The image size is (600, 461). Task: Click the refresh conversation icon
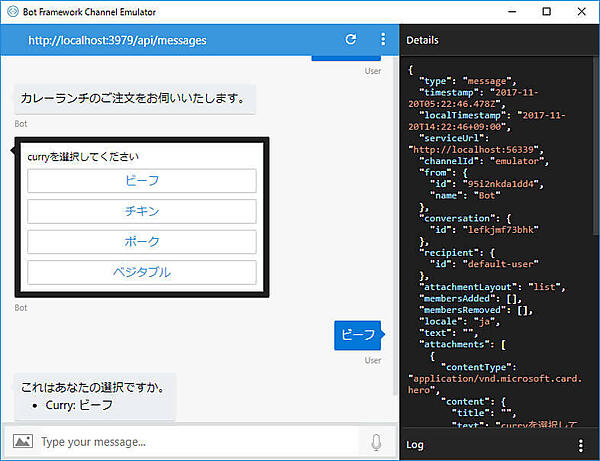point(350,40)
